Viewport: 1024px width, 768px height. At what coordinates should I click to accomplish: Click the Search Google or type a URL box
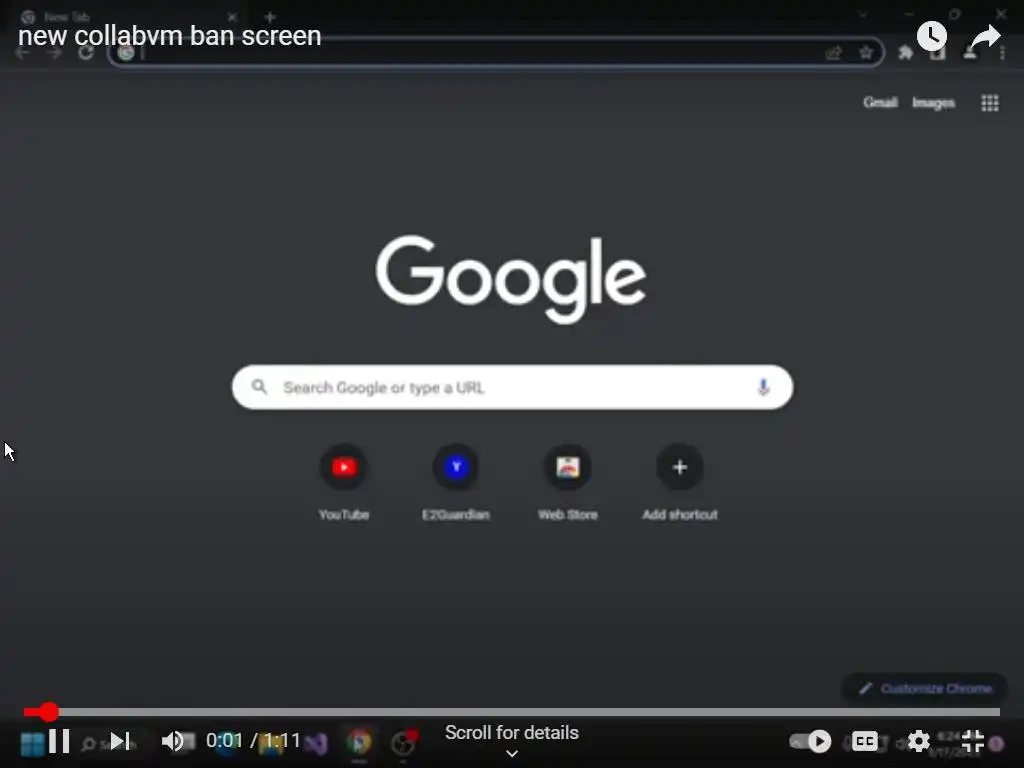click(x=513, y=387)
